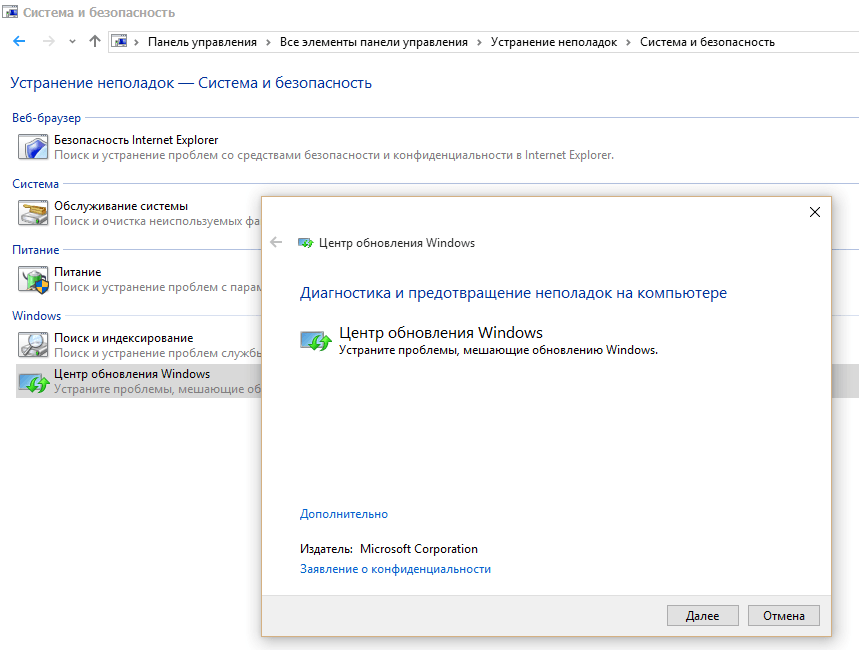The width and height of the screenshot is (859, 650).
Task: Click dialog heading 'Диагностика и предотвращение неполадок'
Action: point(513,293)
